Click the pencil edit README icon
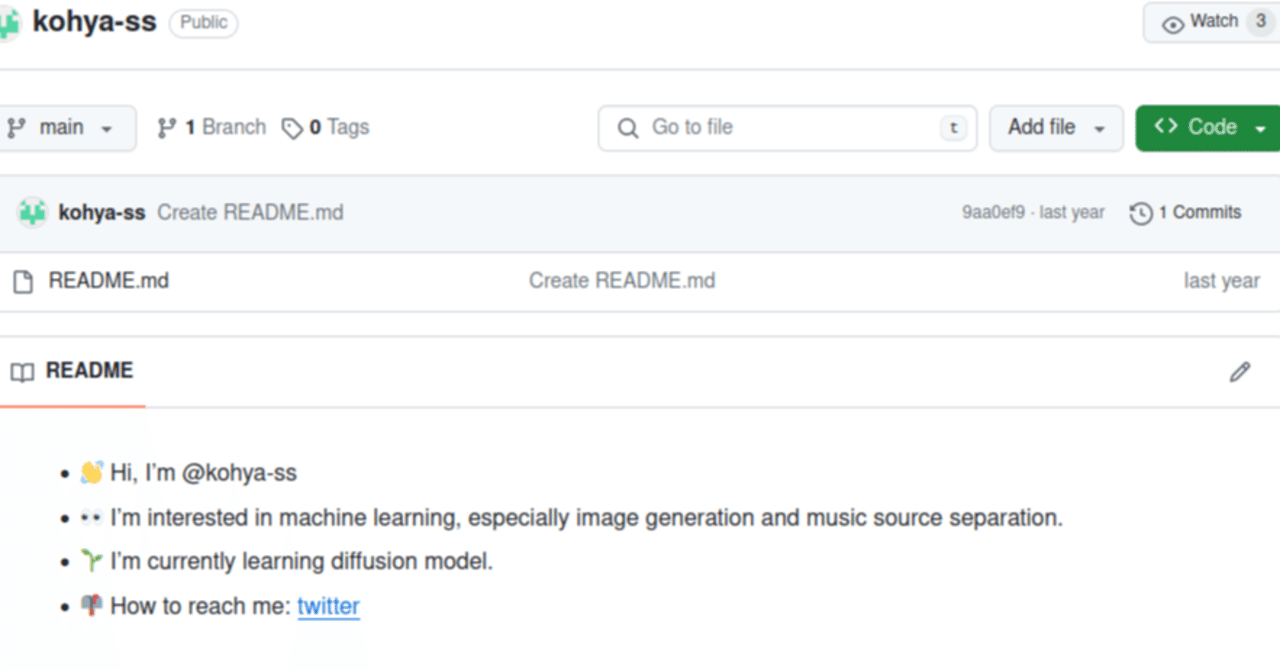The height and width of the screenshot is (670, 1280). pyautogui.click(x=1240, y=372)
